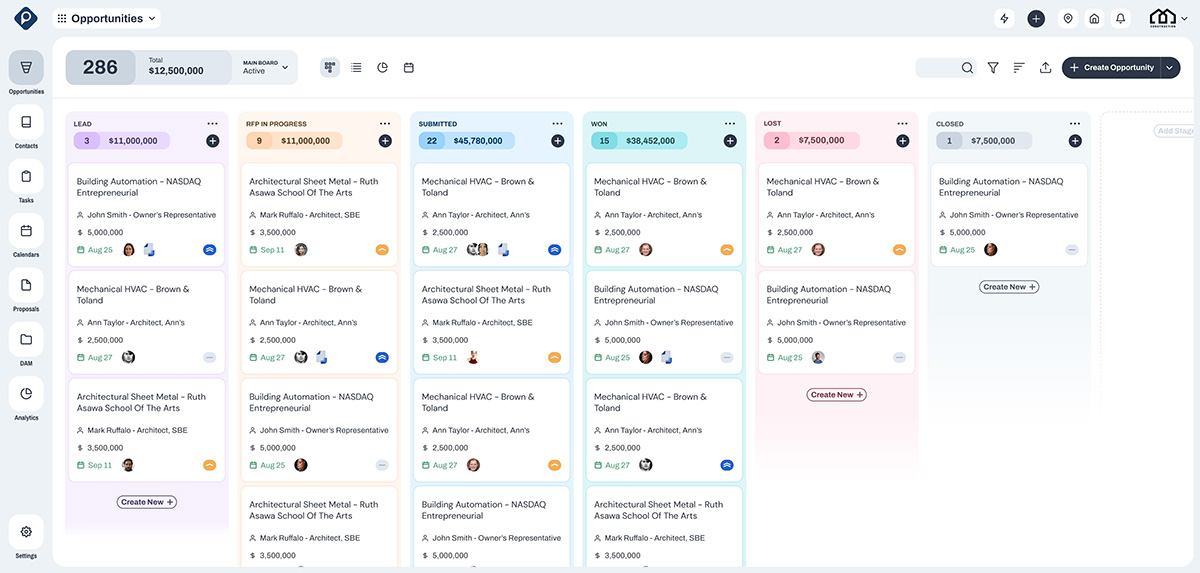Click the Add Stage button

coord(1176,131)
